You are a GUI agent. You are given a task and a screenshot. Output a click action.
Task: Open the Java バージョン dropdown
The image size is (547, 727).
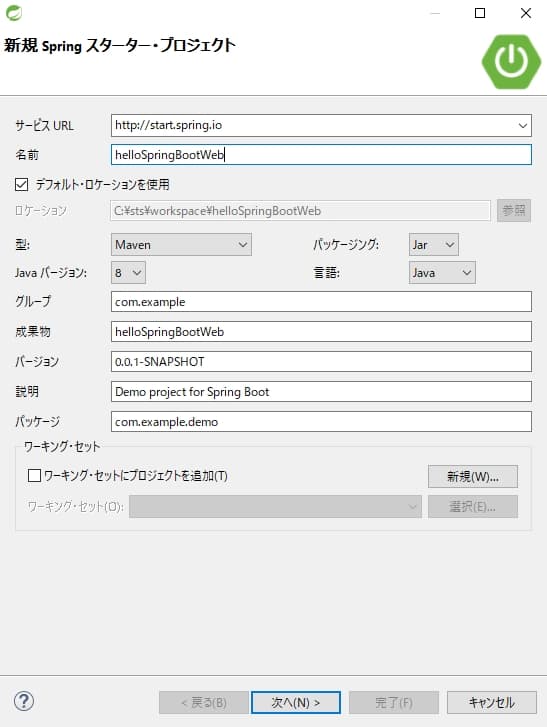(128, 273)
